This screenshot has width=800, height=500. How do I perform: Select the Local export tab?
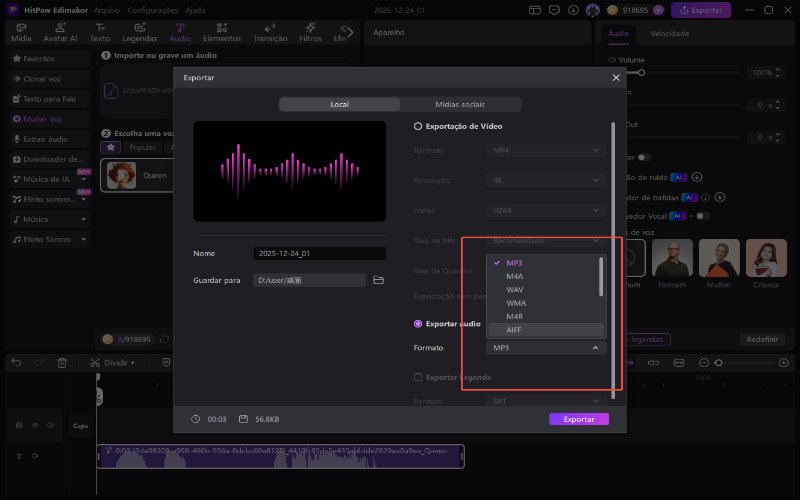coord(339,104)
